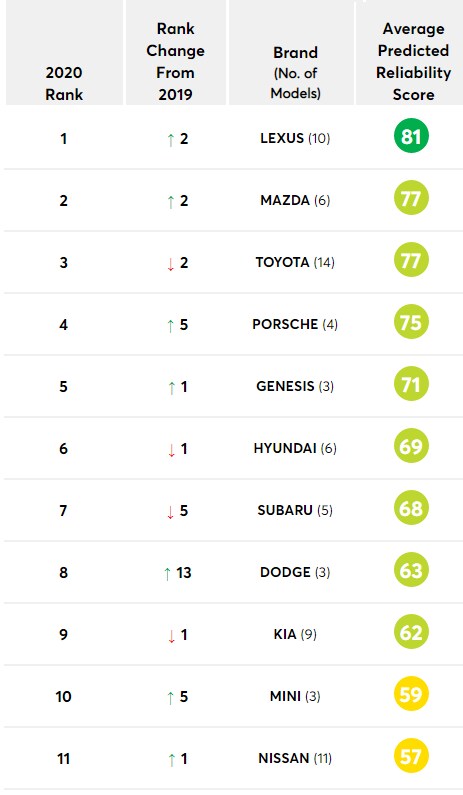The image size is (463, 795).
Task: Click the red down arrow in the Toyota row
Action: (x=170, y=264)
